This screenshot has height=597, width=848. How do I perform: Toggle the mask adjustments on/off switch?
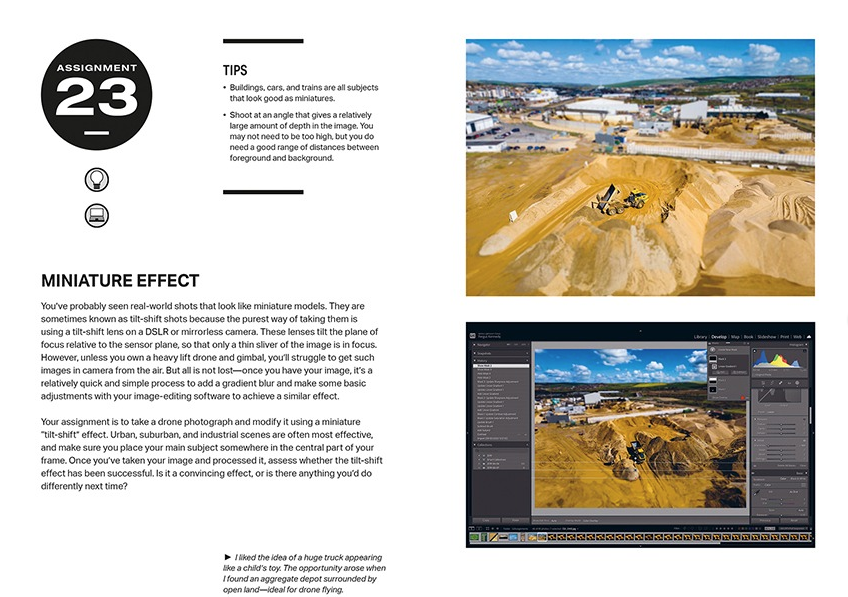[755, 466]
